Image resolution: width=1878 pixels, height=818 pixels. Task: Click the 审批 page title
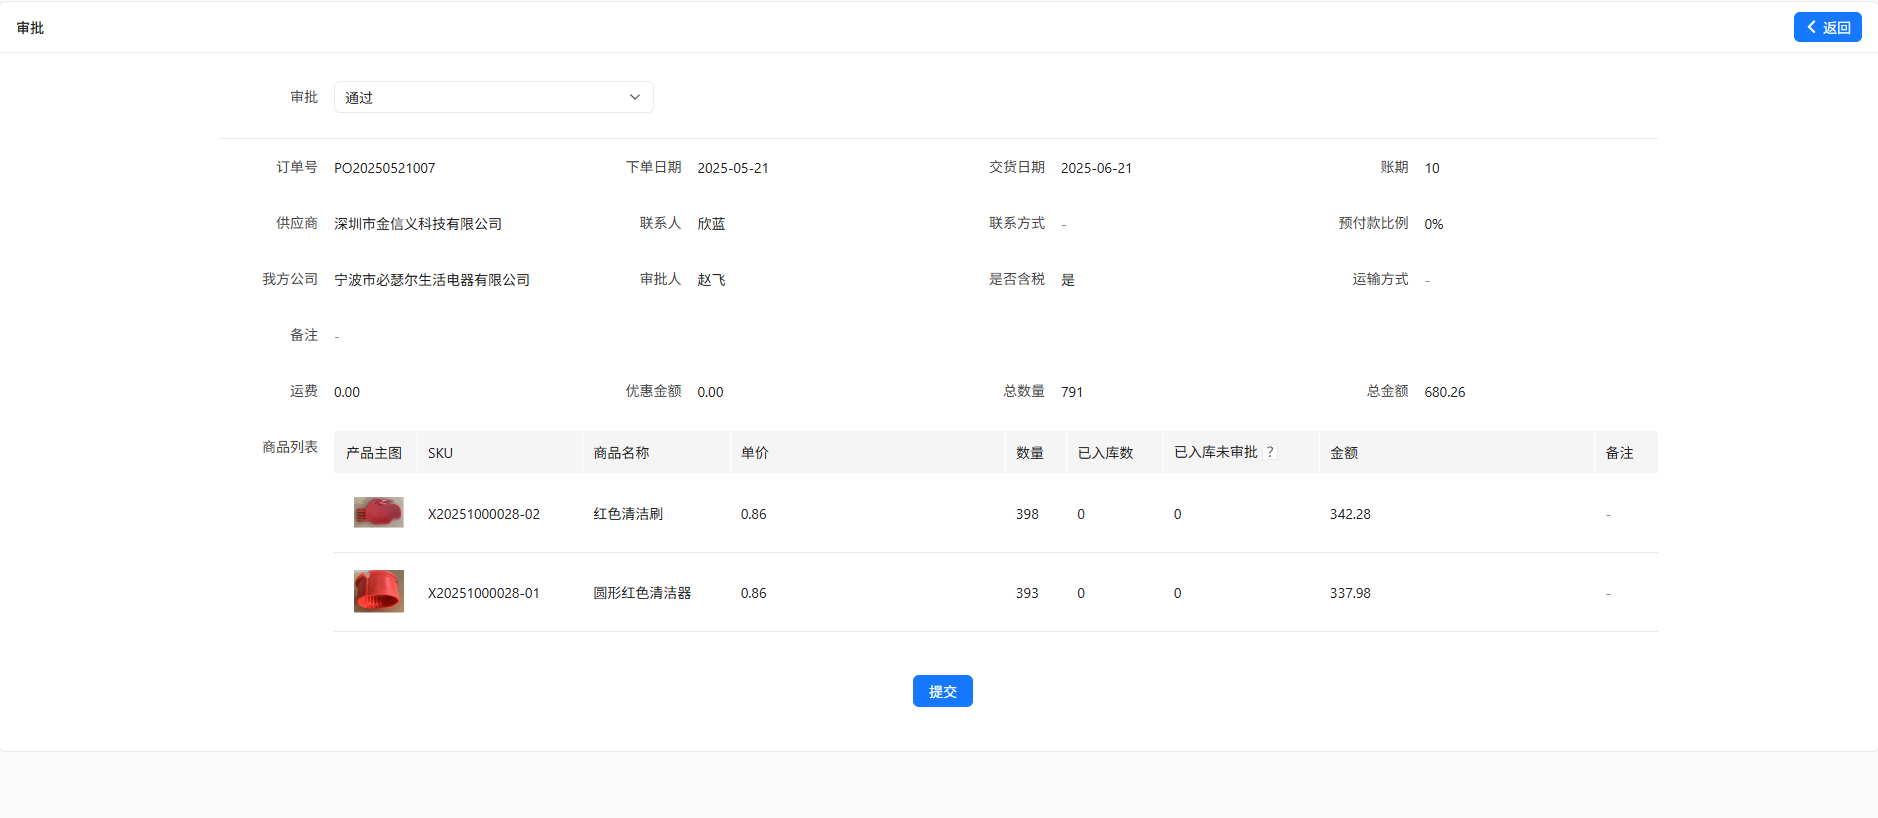tap(30, 28)
